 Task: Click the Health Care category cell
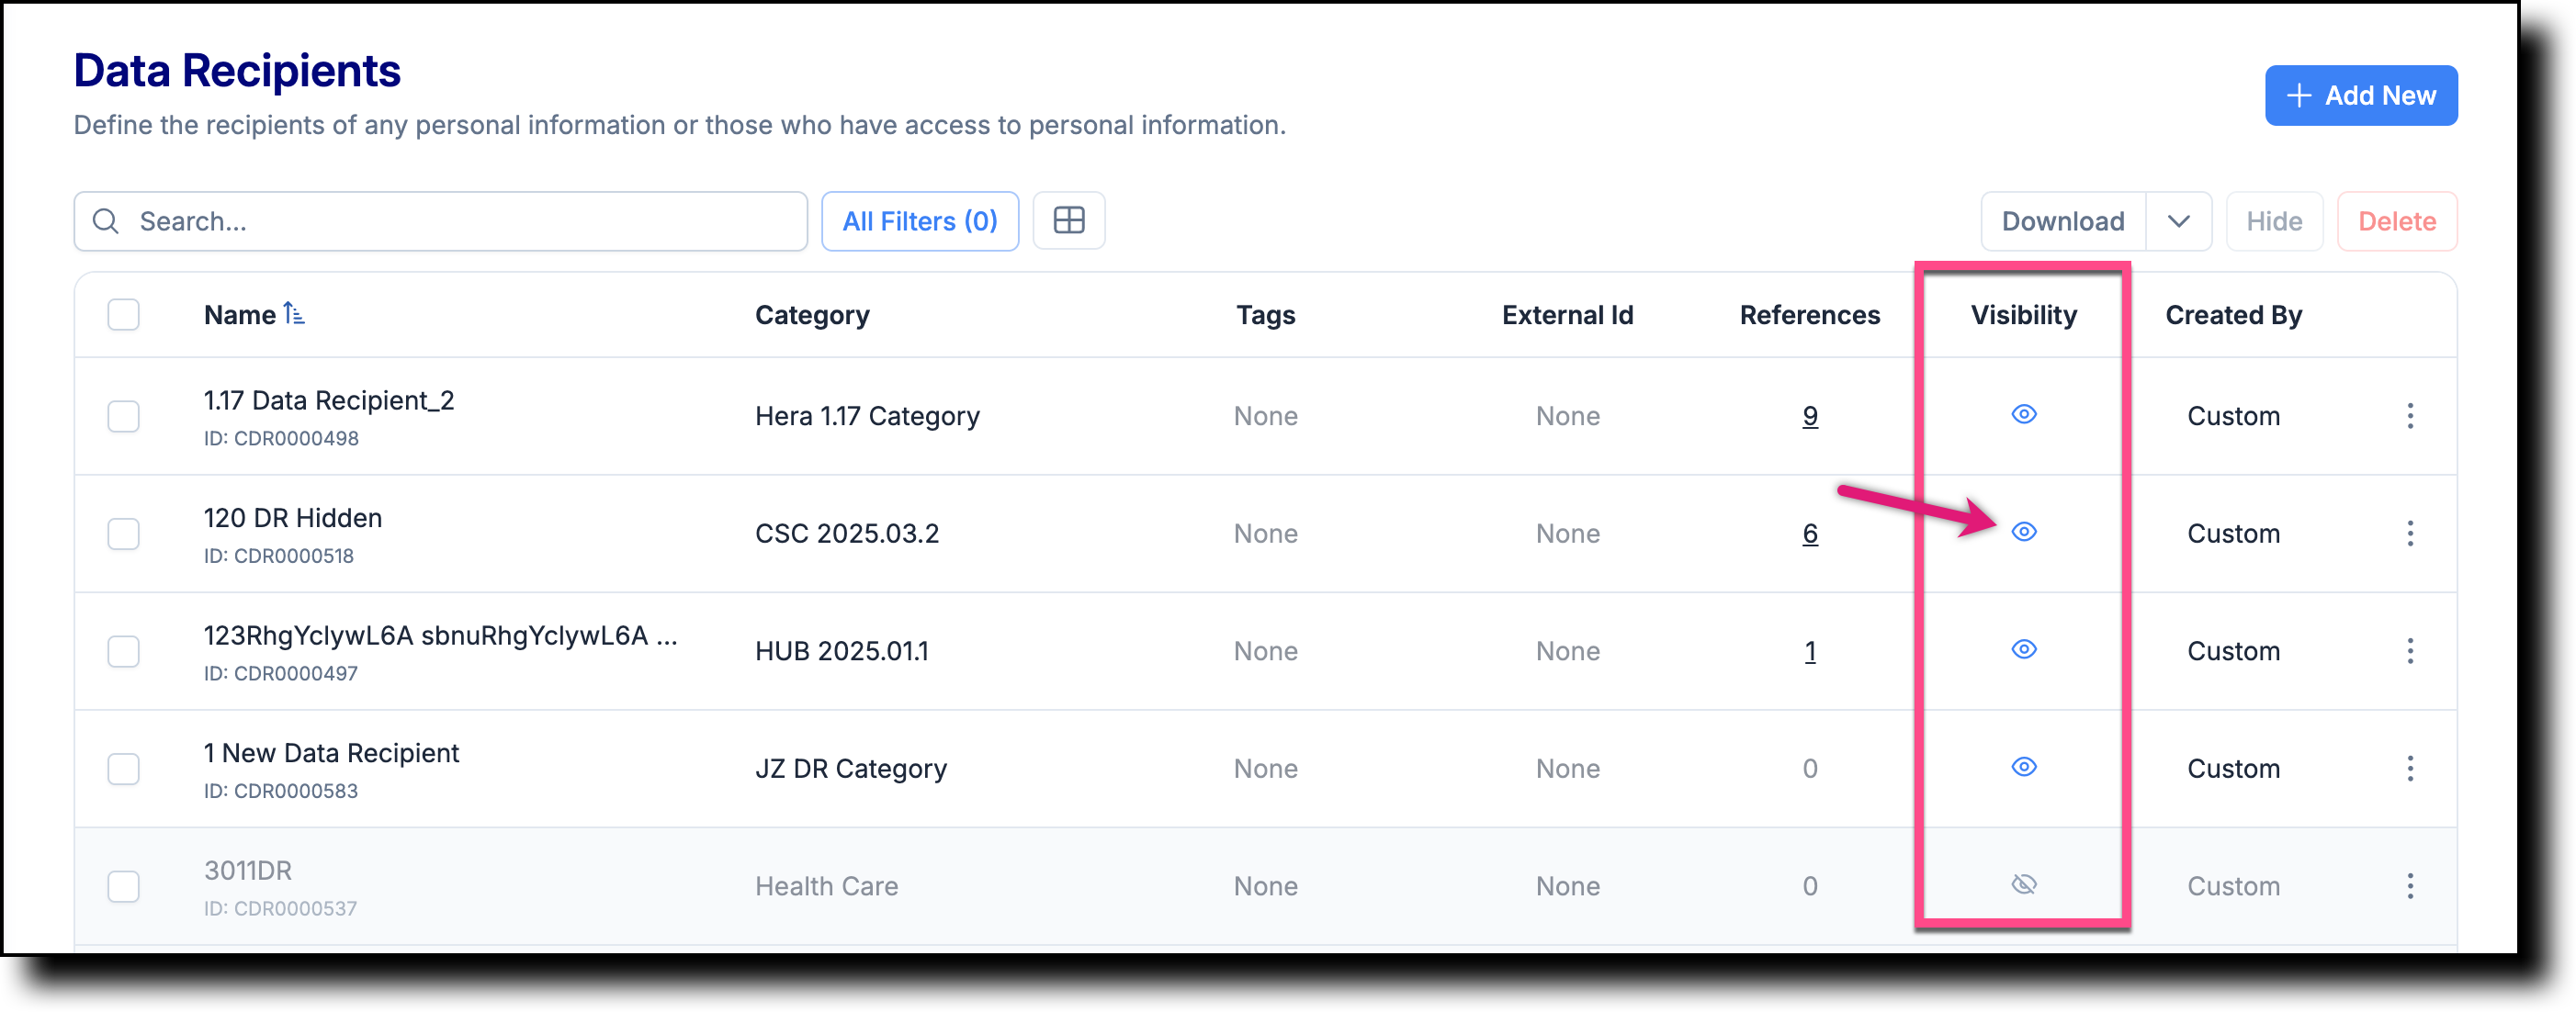click(x=826, y=886)
